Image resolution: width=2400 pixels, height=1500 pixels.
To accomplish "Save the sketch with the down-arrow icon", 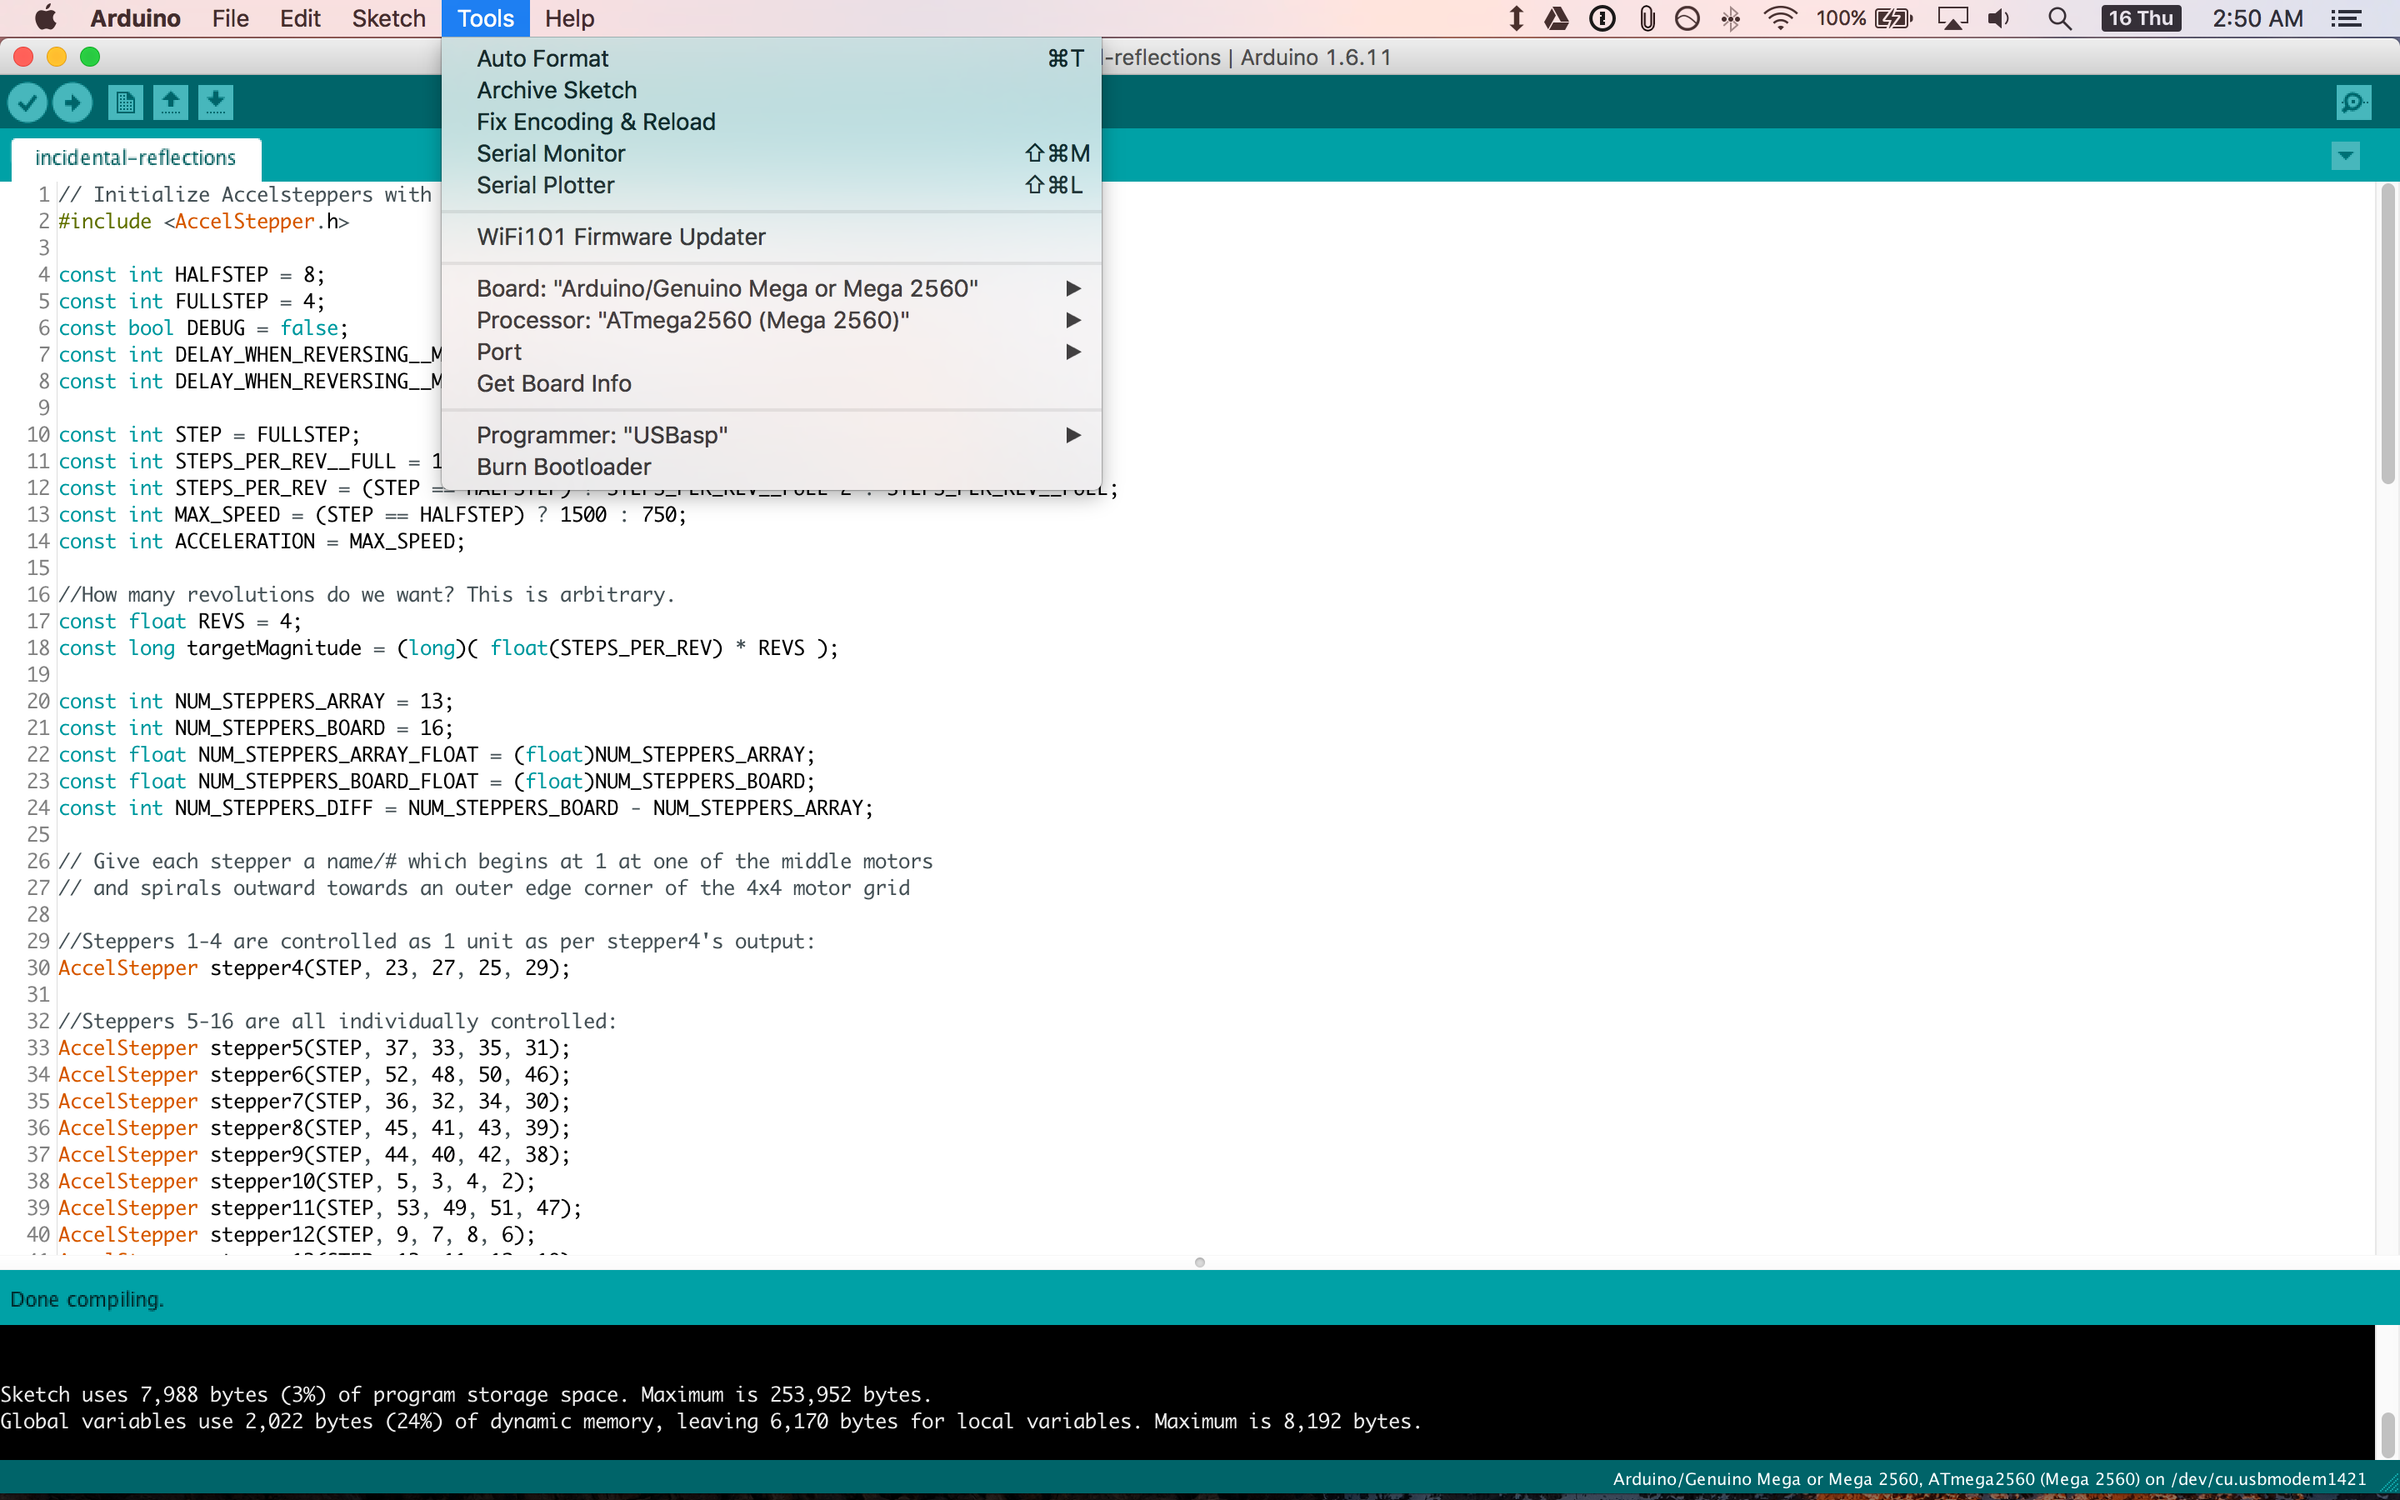I will [215, 101].
